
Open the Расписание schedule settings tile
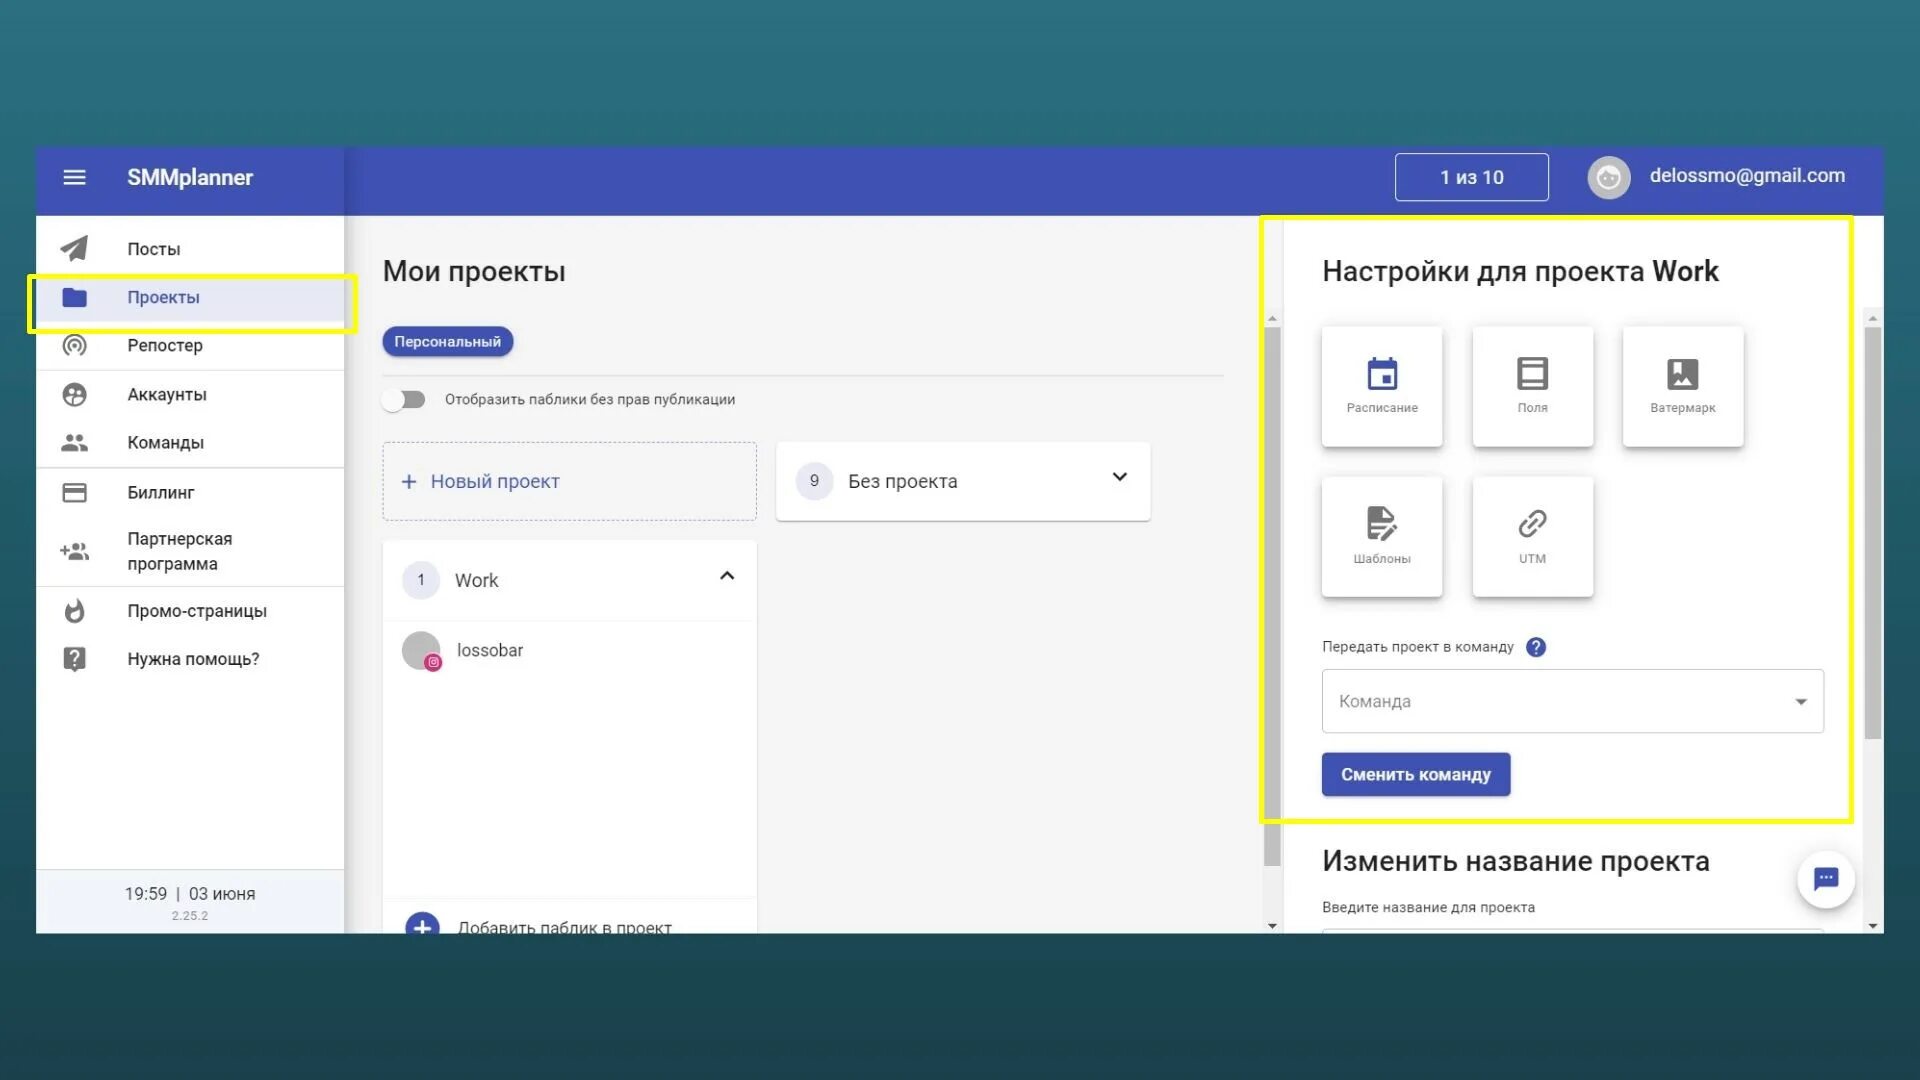[1381, 386]
